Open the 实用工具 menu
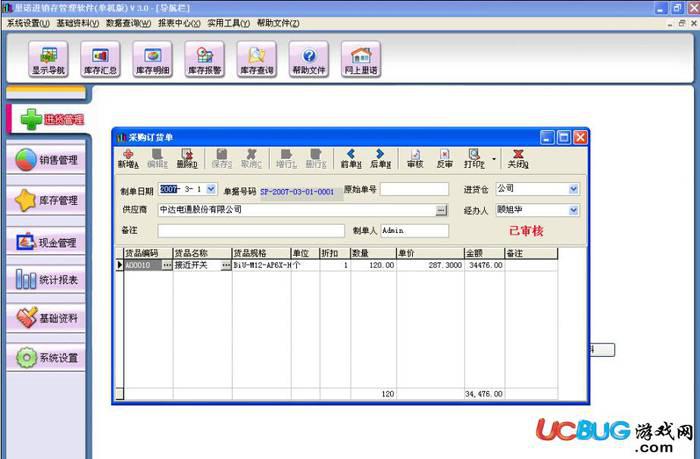Image resolution: width=700 pixels, height=459 pixels. [229, 23]
